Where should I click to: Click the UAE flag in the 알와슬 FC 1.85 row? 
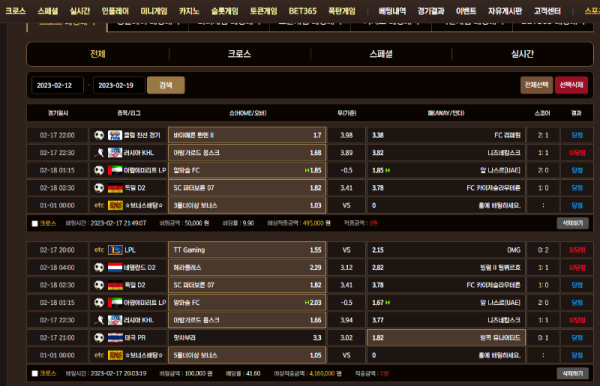tap(115, 170)
